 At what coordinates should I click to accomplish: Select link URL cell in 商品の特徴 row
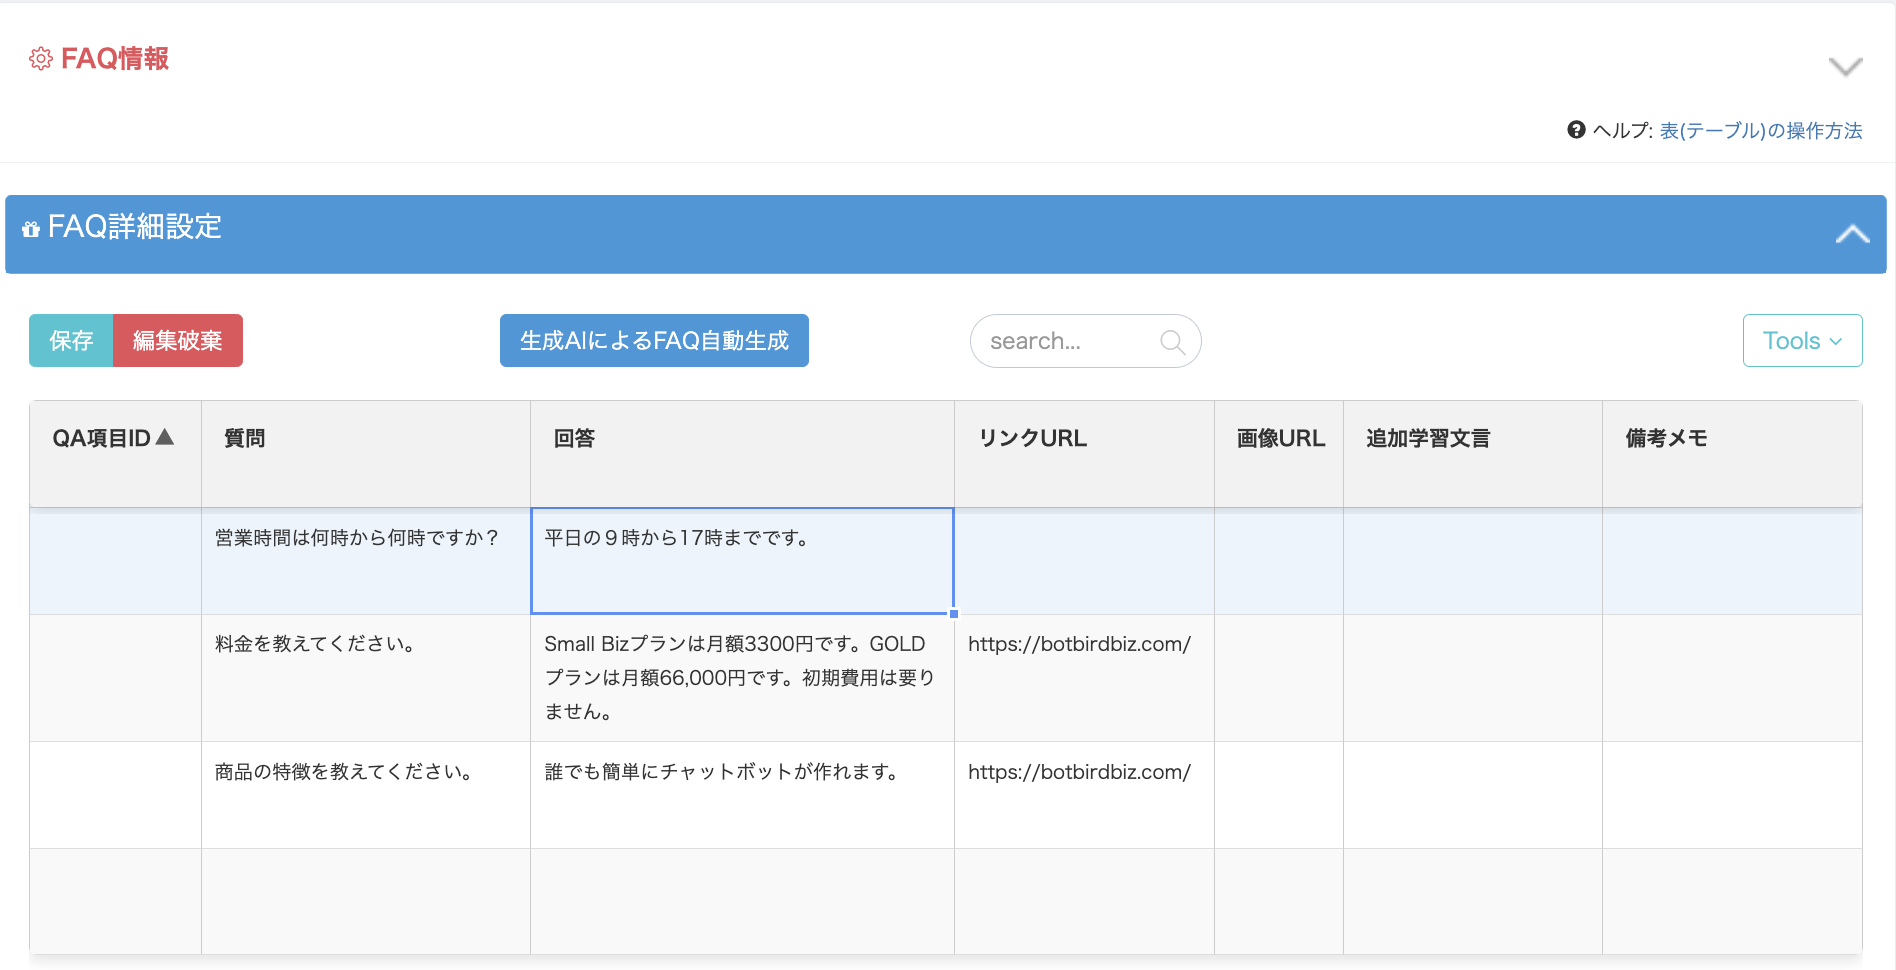(x=1084, y=795)
